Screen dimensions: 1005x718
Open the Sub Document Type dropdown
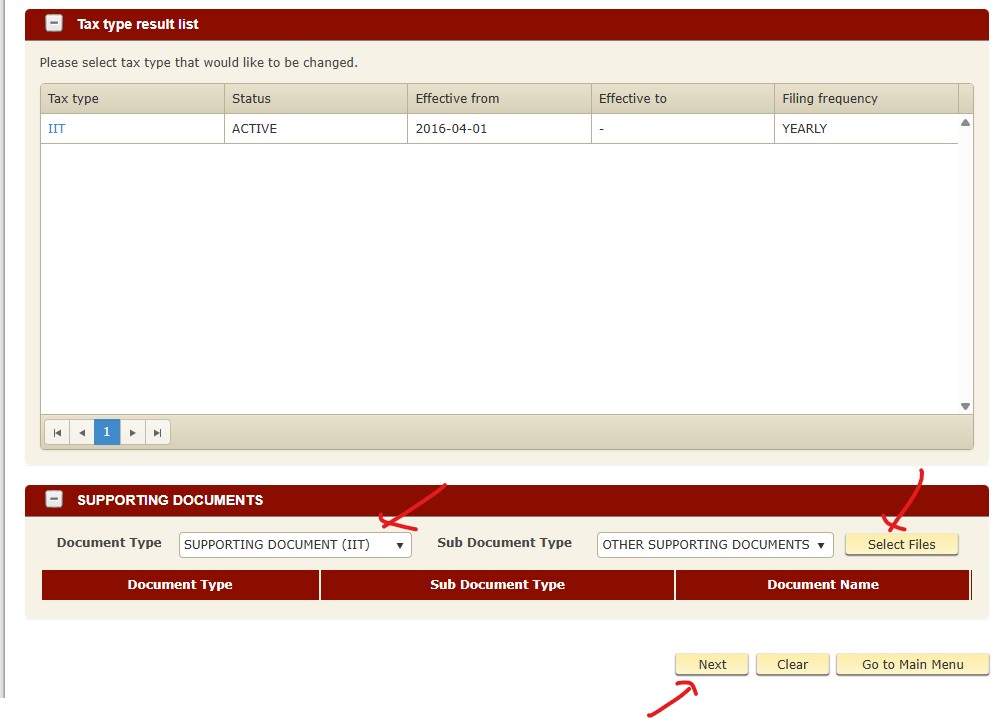point(714,545)
